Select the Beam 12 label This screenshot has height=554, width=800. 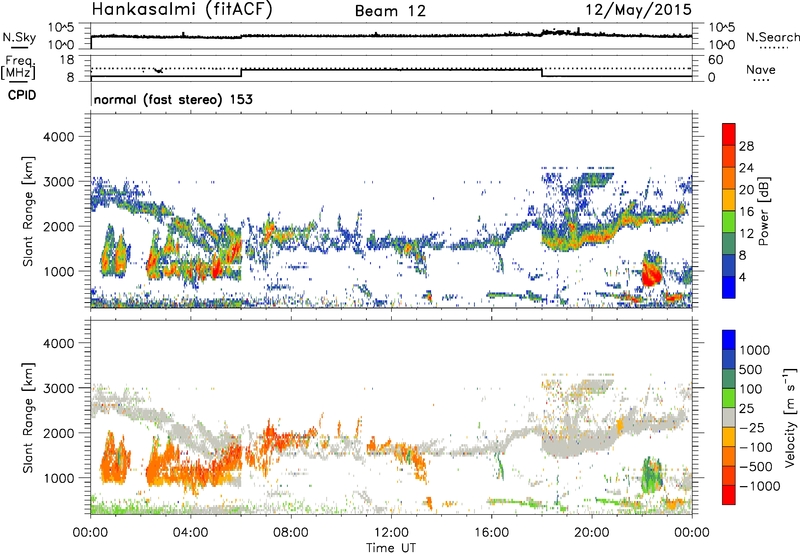tap(390, 11)
